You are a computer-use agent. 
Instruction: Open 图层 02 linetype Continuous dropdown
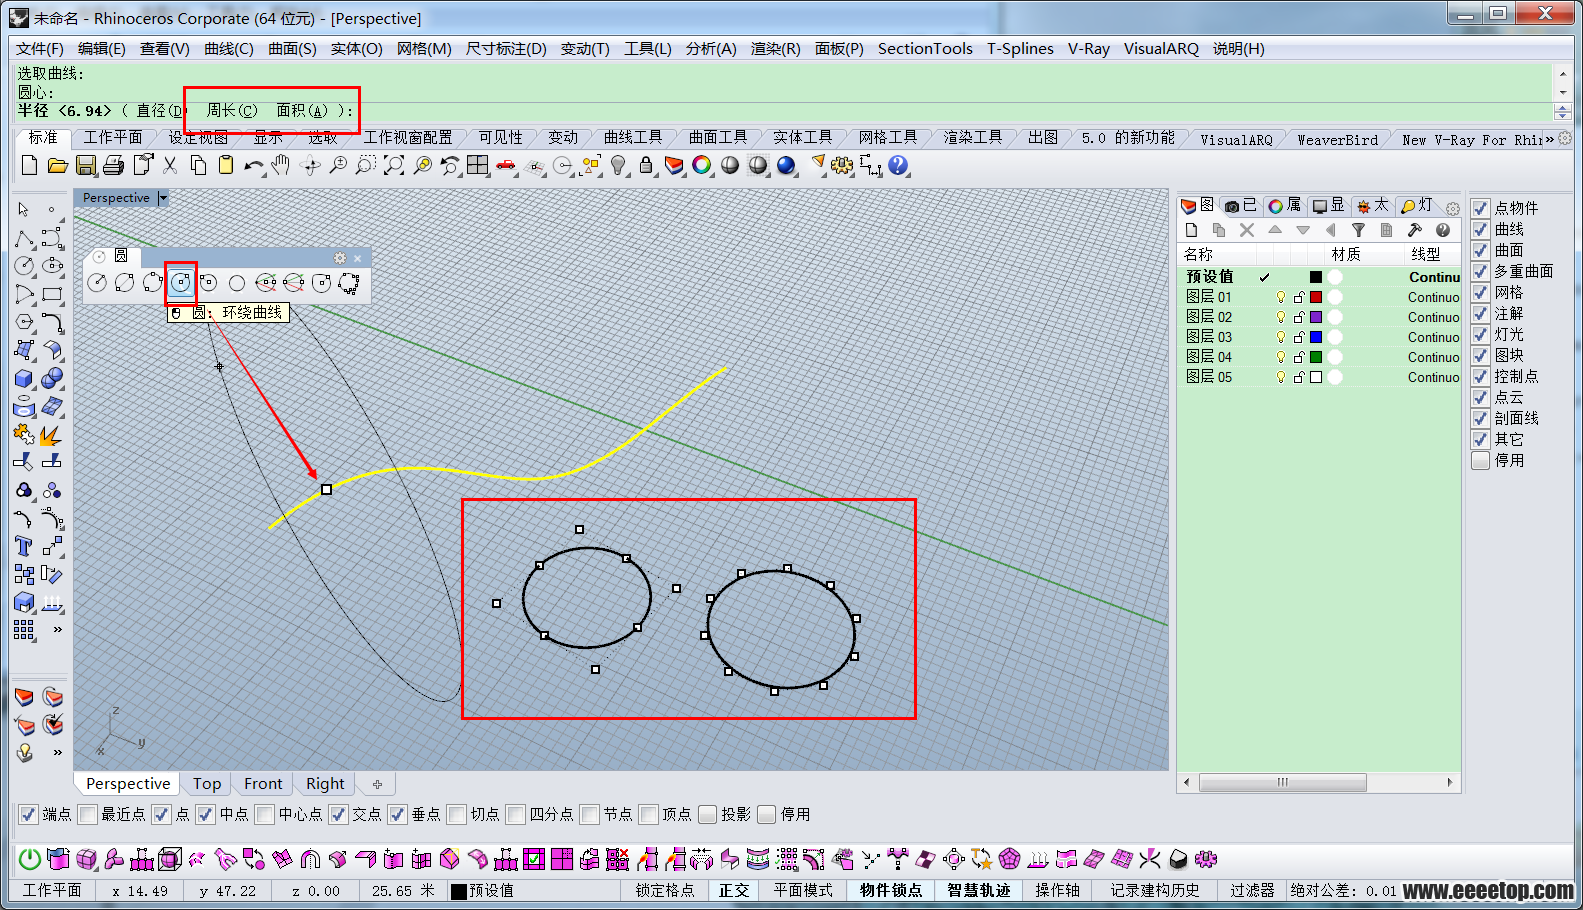coord(1434,317)
